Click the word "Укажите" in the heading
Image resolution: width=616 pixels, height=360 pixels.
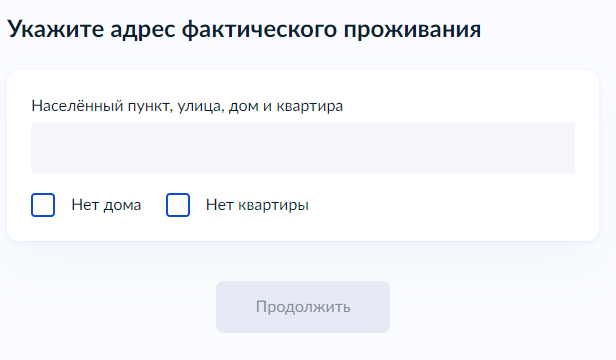coord(56,29)
